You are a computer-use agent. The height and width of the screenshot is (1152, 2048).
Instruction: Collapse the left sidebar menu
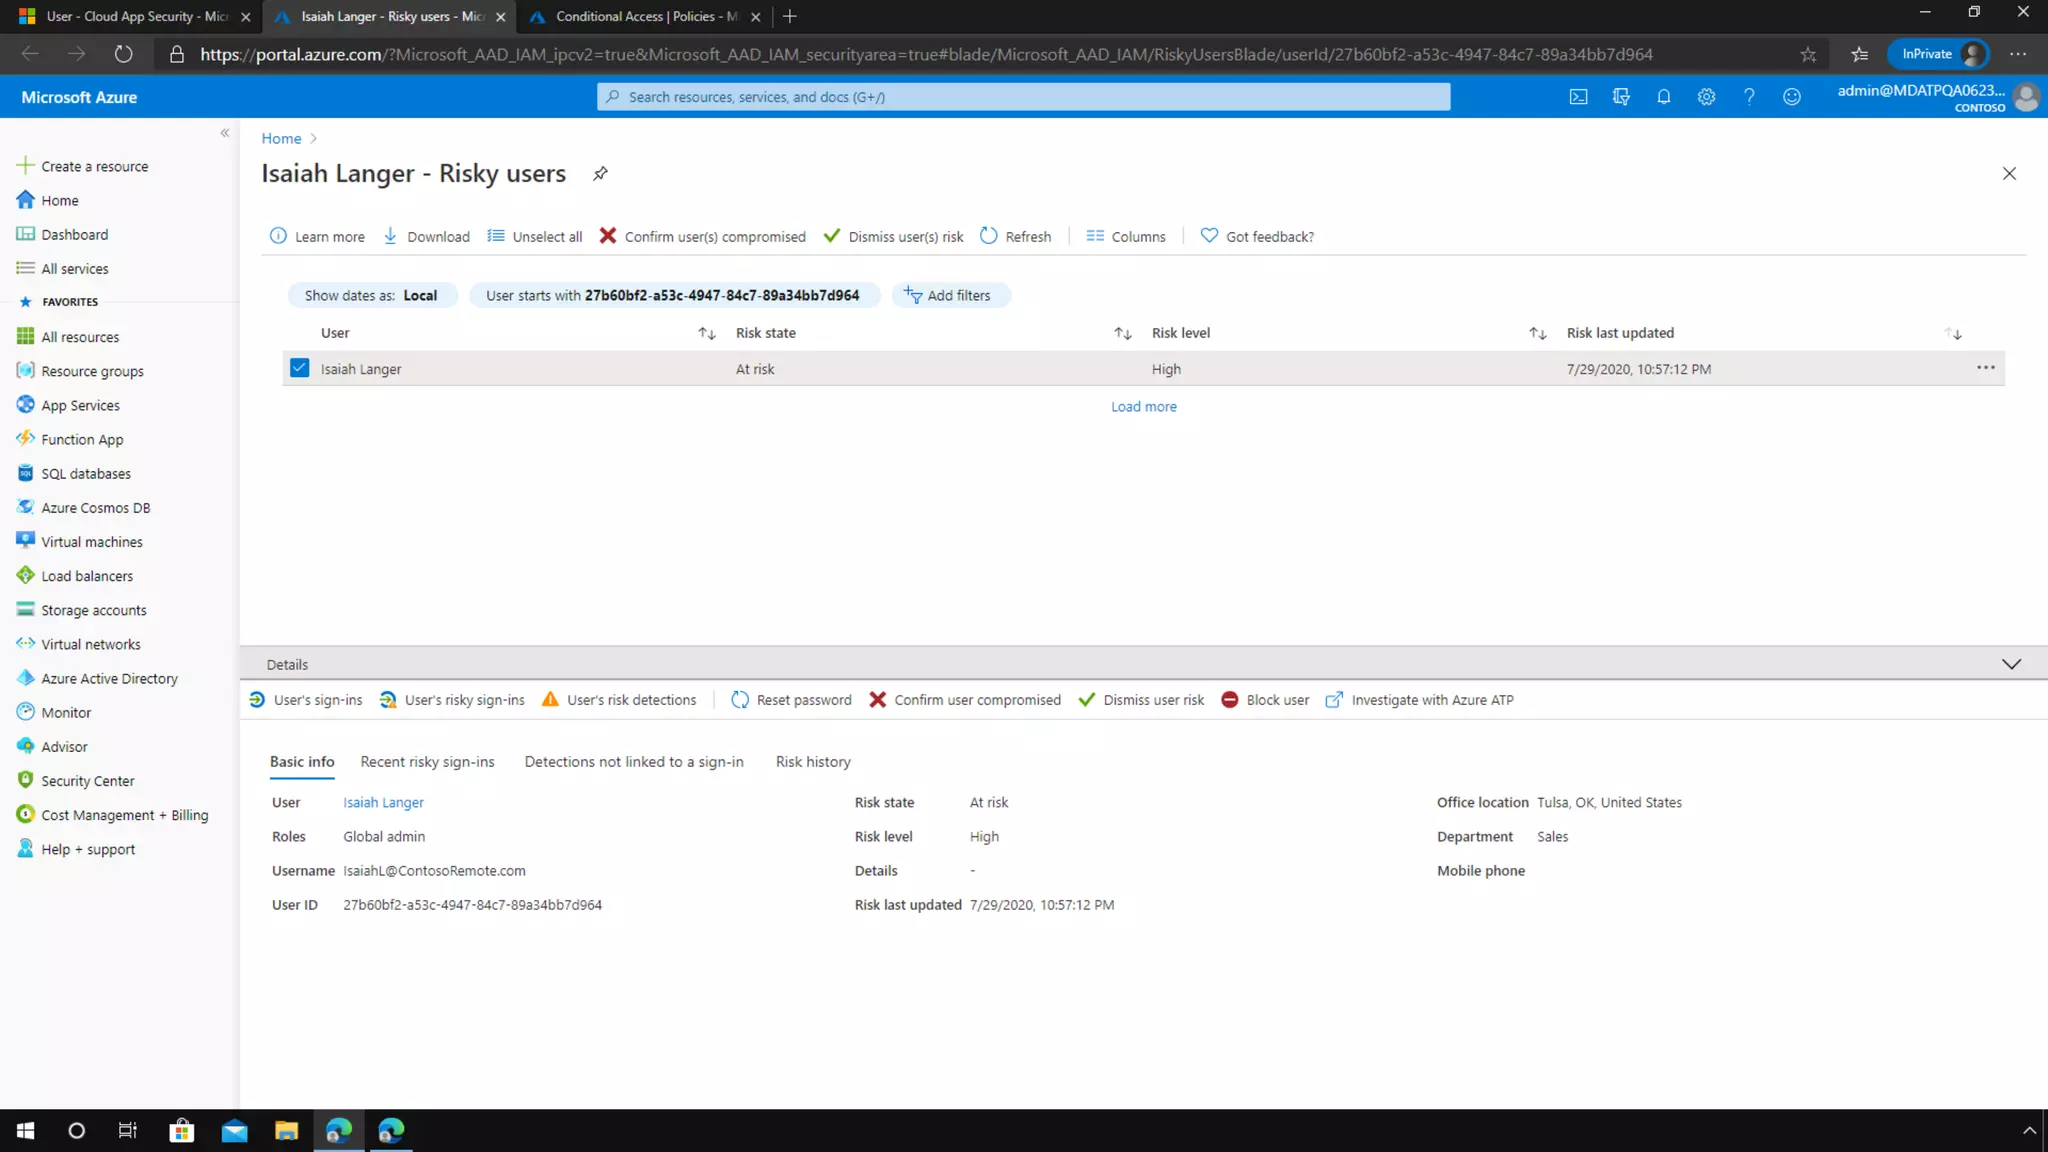click(225, 133)
